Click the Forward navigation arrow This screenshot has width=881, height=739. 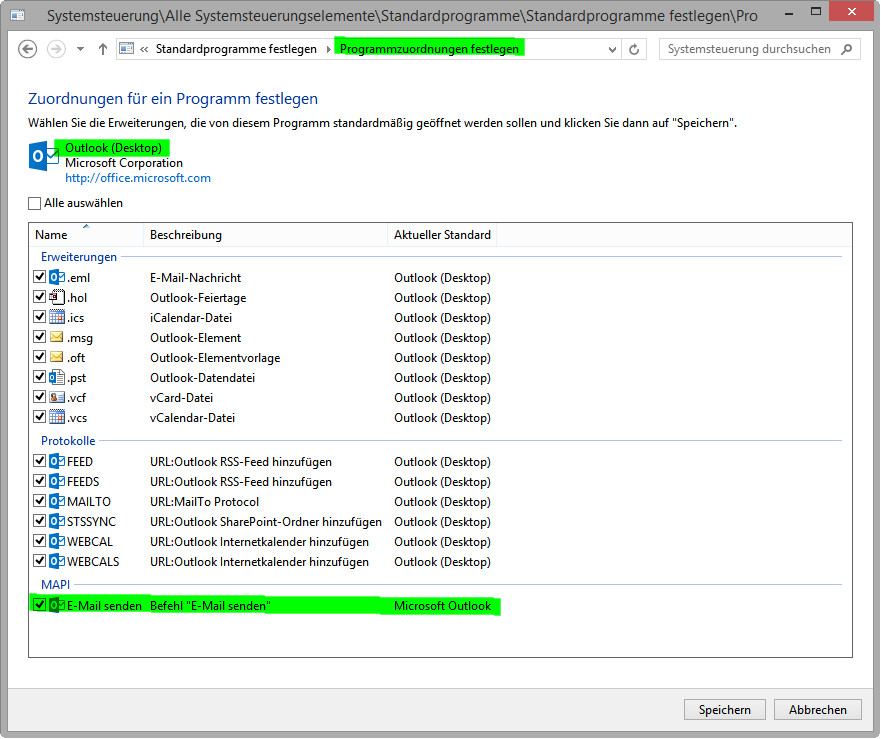pyautogui.click(x=56, y=49)
